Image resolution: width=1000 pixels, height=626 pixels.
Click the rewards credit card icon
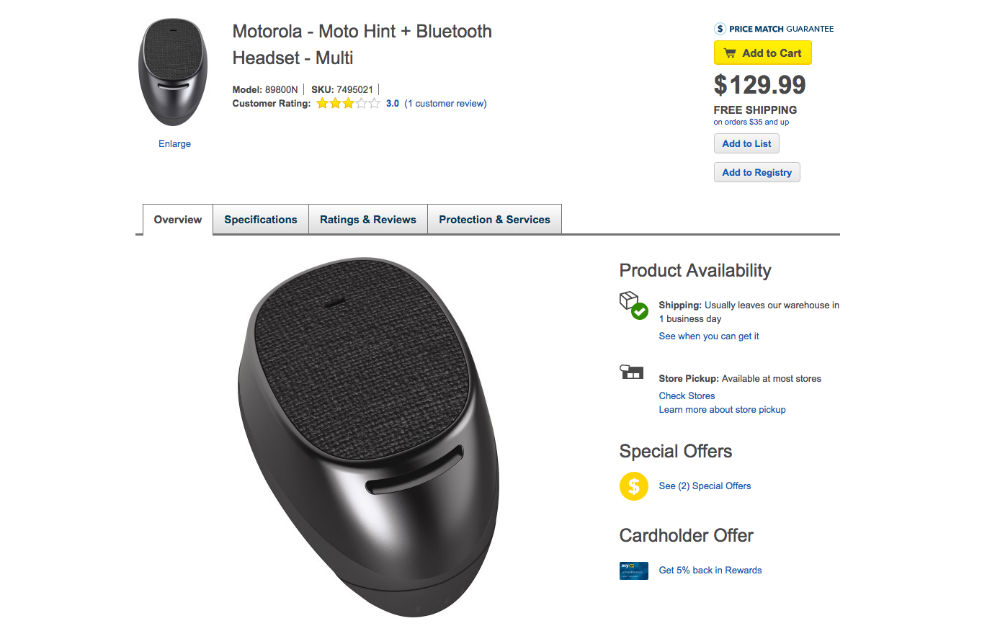coord(634,570)
